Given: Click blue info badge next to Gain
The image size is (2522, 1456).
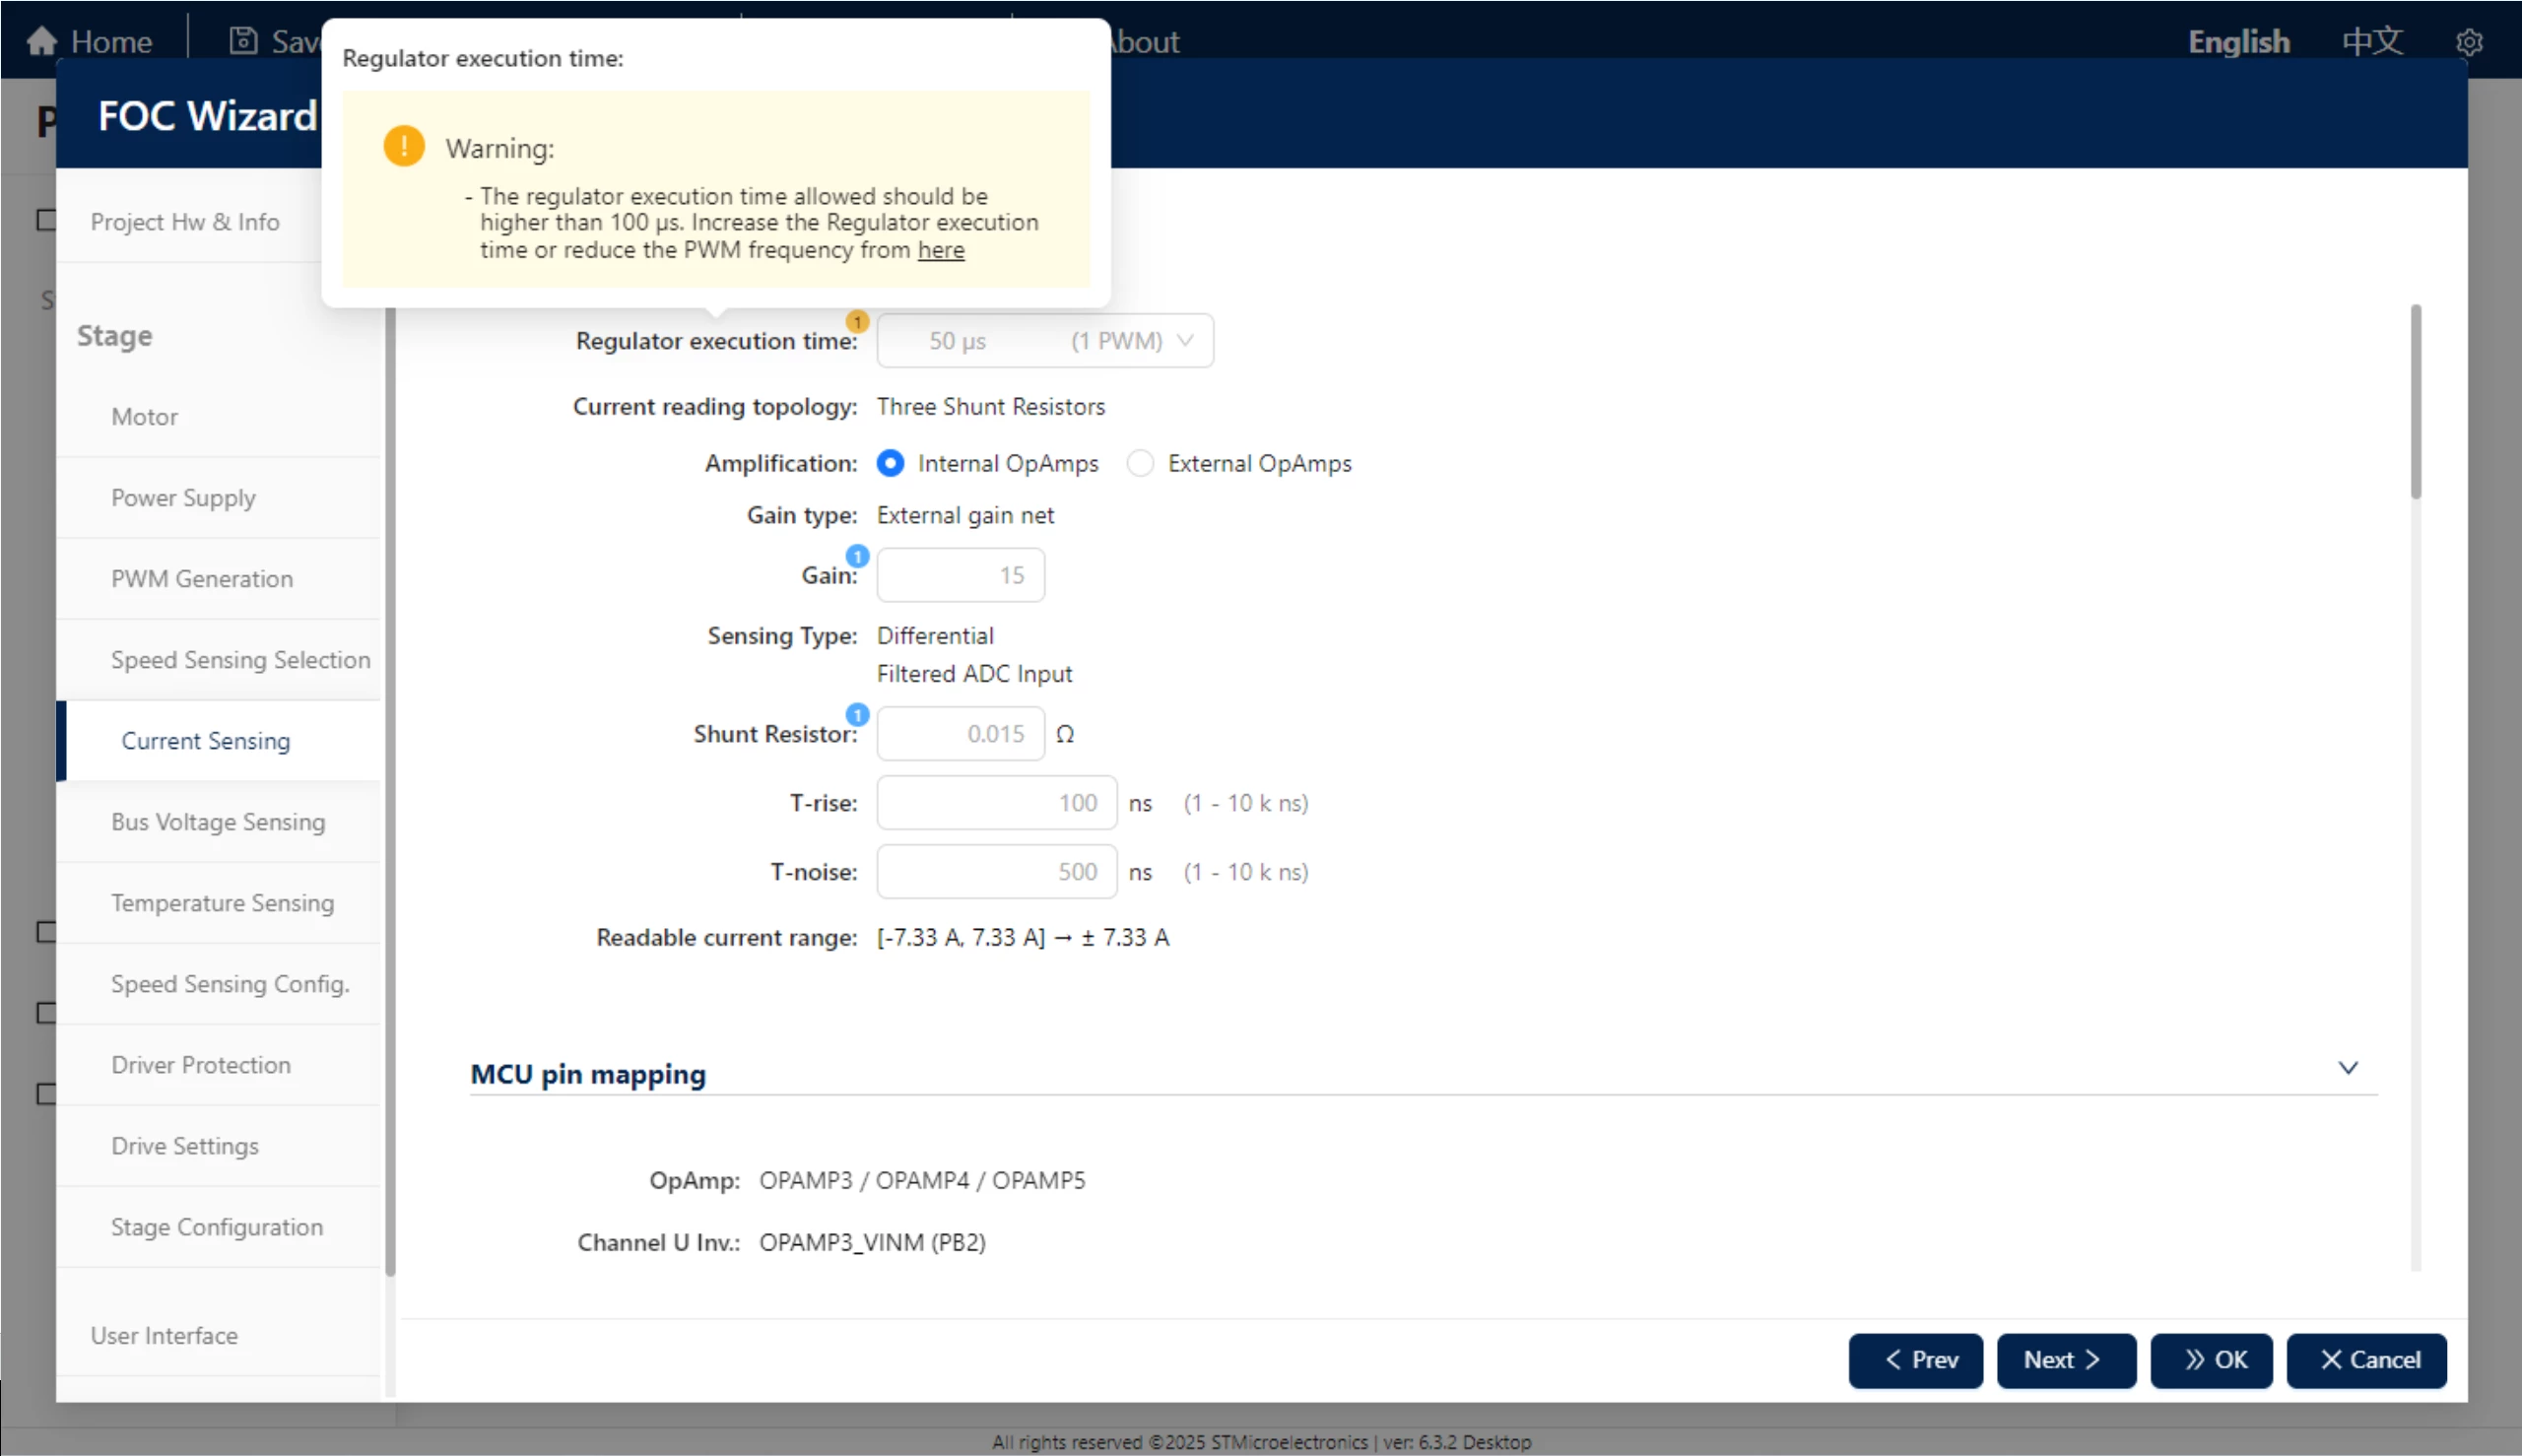Looking at the screenshot, I should (857, 556).
